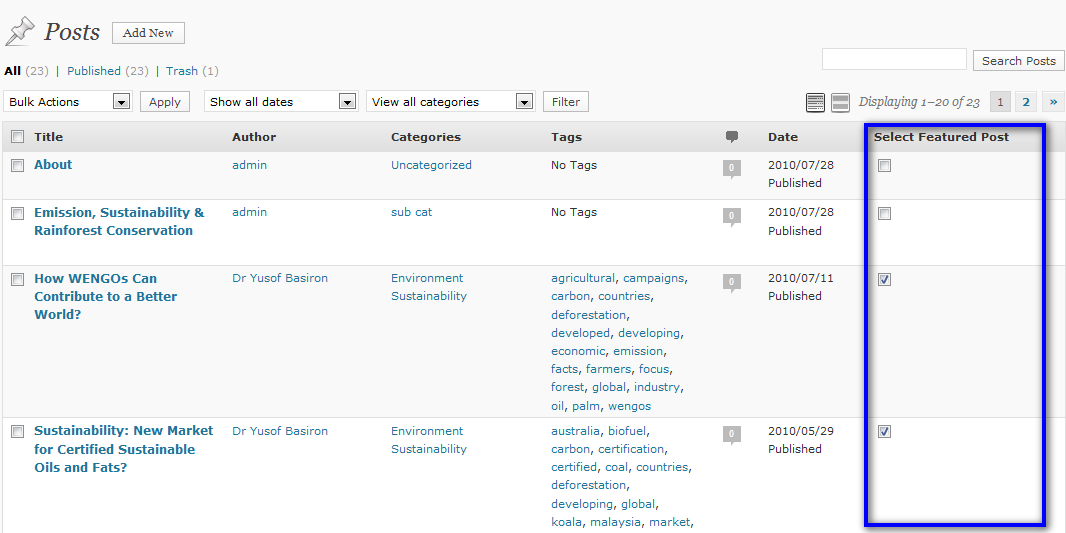Viewport: 1066px width, 533px height.
Task: Check featured post box for About
Action: click(x=884, y=166)
